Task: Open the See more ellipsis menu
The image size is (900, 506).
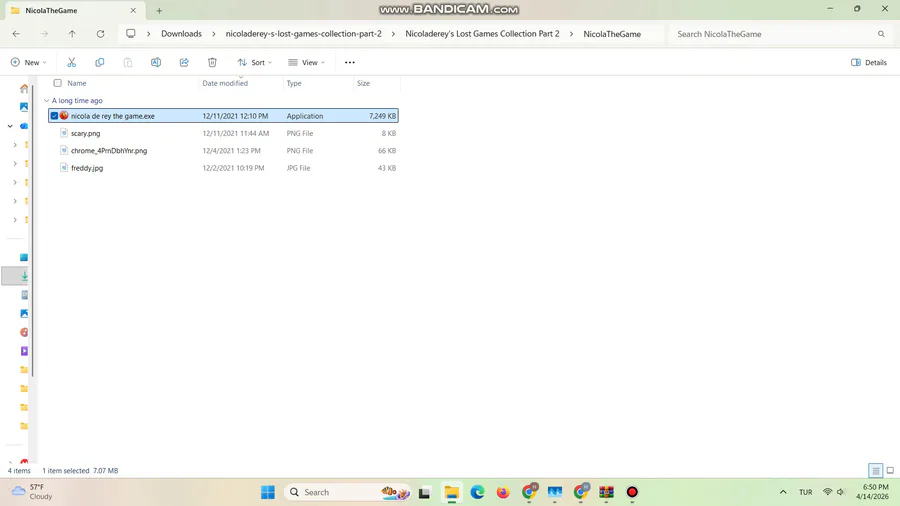Action: coord(350,63)
